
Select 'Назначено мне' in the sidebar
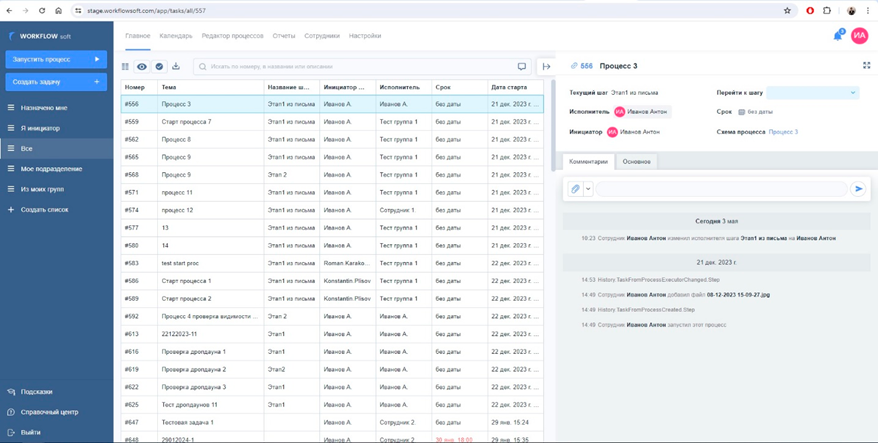(44, 108)
